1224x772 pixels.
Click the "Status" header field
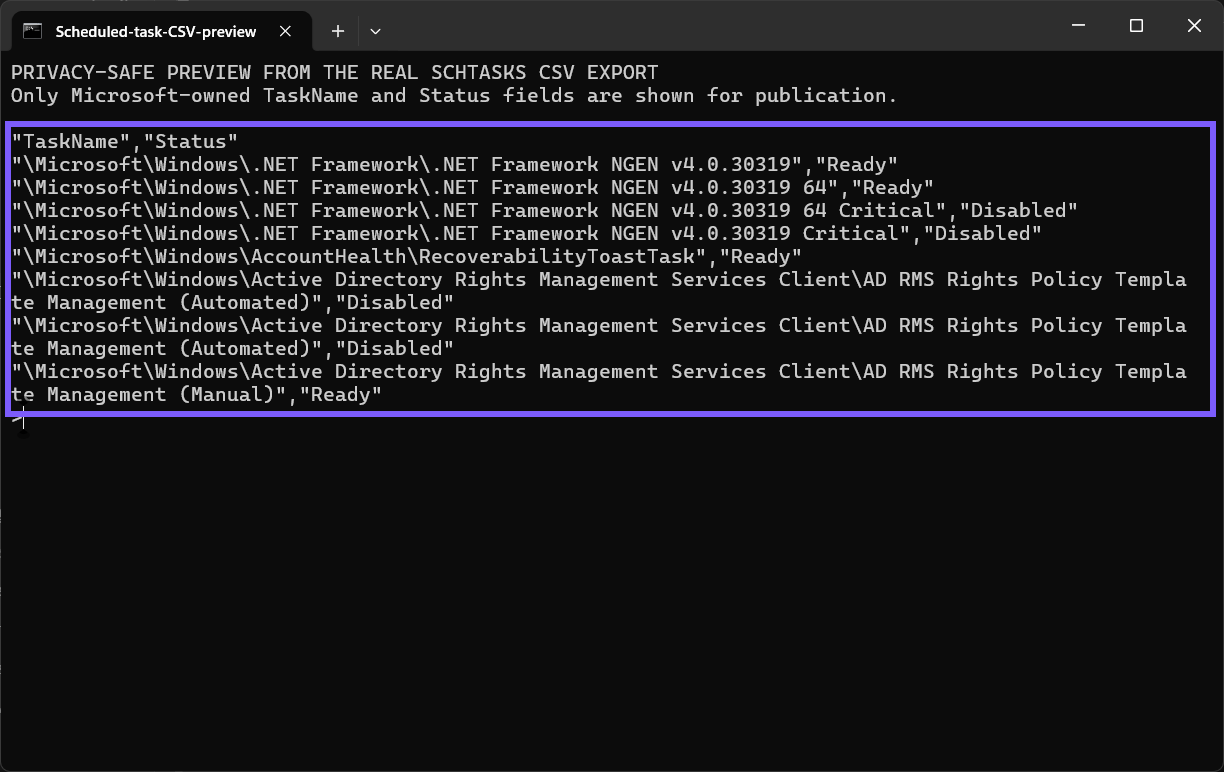[191, 142]
